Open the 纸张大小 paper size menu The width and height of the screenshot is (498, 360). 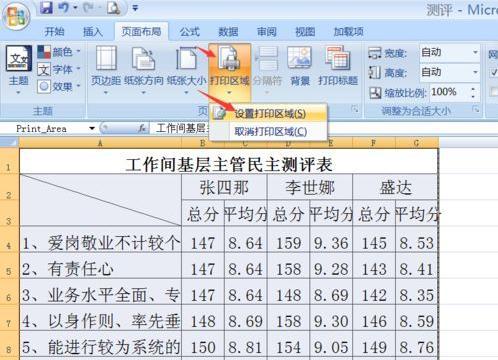coord(186,70)
